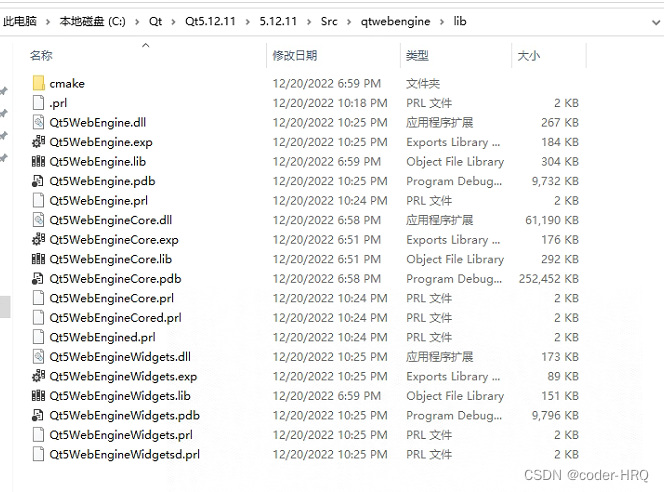The image size is (664, 492).
Task: Expand the chevron after Qt5.12.11 breadcrumb
Action: [x=248, y=22]
